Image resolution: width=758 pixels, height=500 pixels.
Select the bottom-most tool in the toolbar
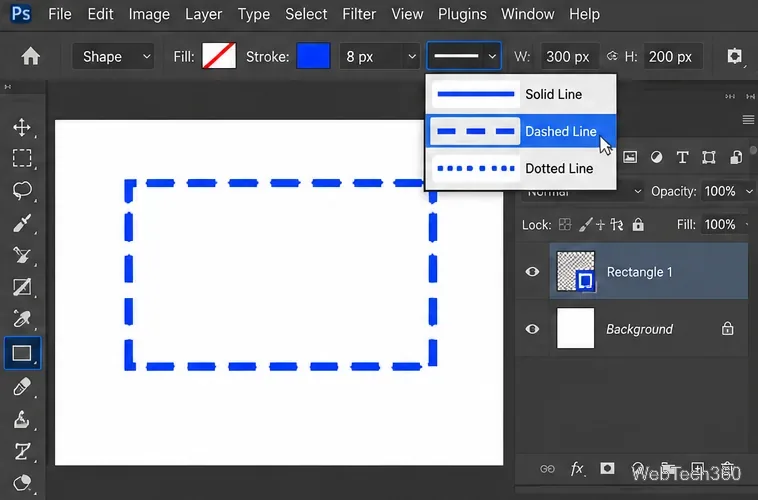pyautogui.click(x=22, y=483)
